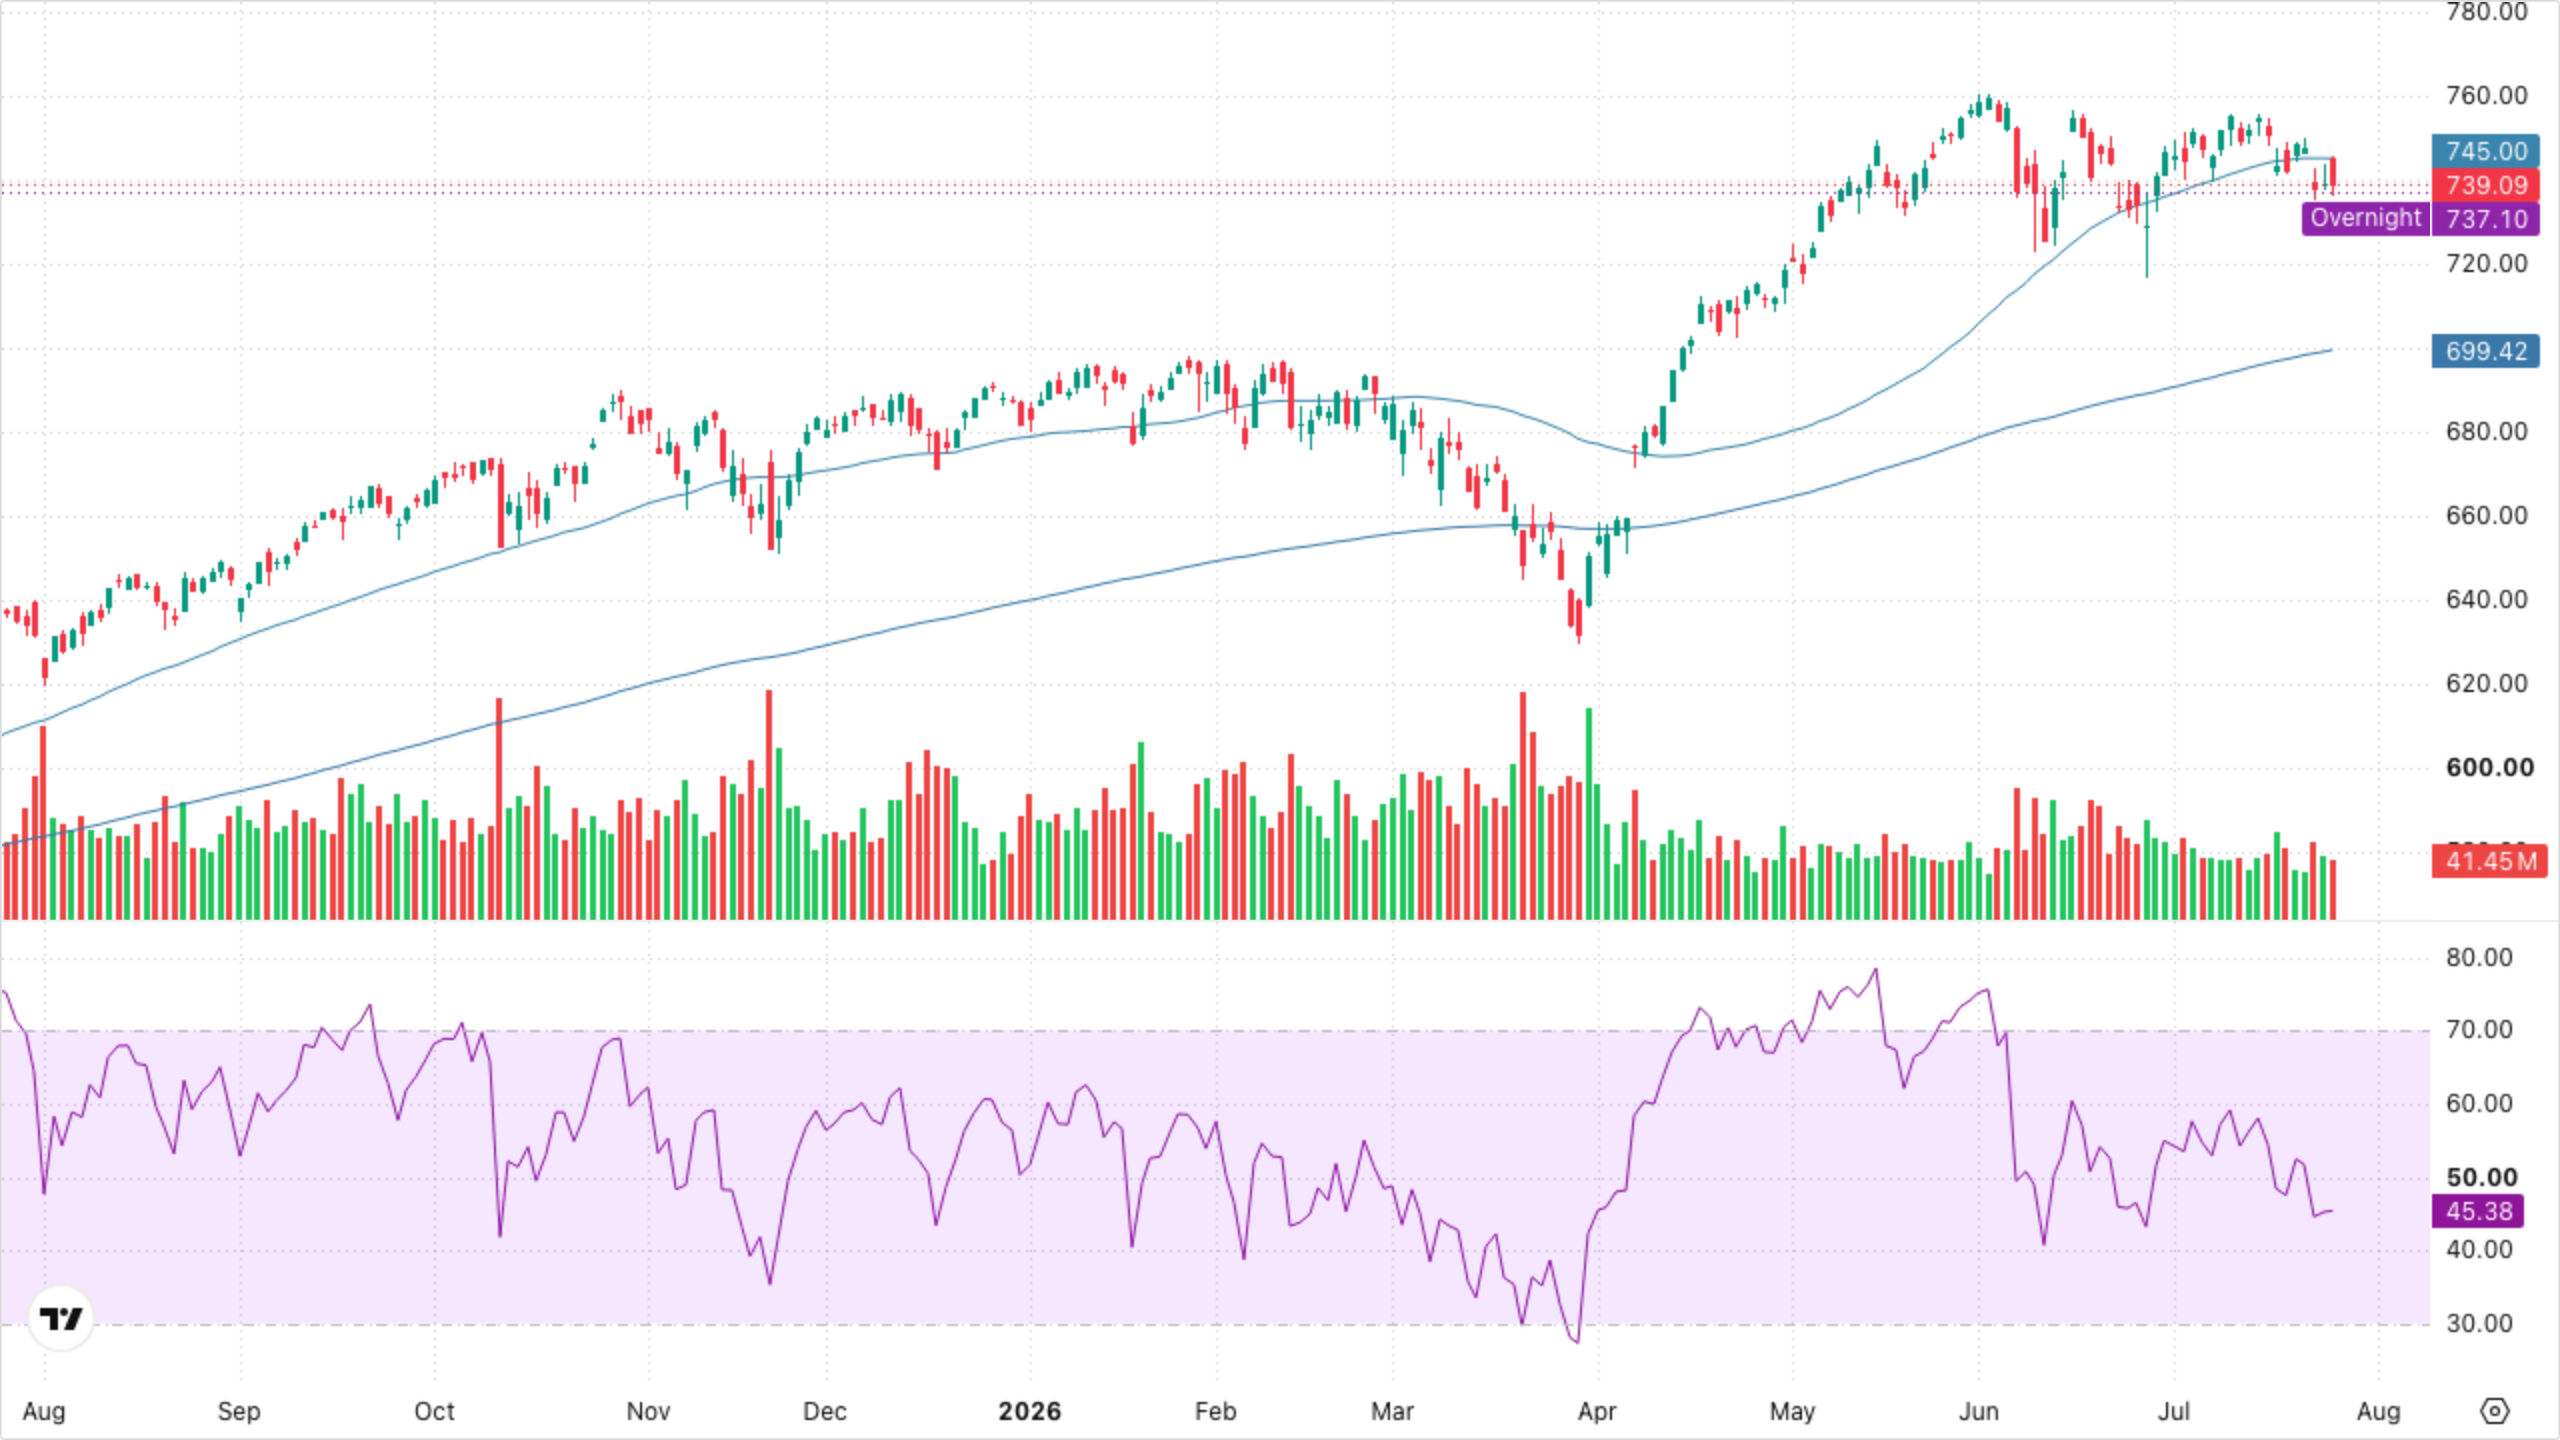Click the 760.00 price axis label
The height and width of the screenshot is (1440, 2560).
[2486, 95]
